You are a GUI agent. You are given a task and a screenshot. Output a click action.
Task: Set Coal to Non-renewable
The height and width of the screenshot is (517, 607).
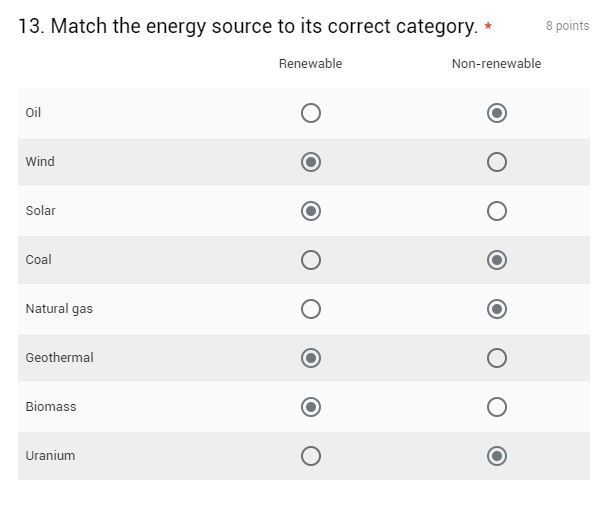coord(496,260)
